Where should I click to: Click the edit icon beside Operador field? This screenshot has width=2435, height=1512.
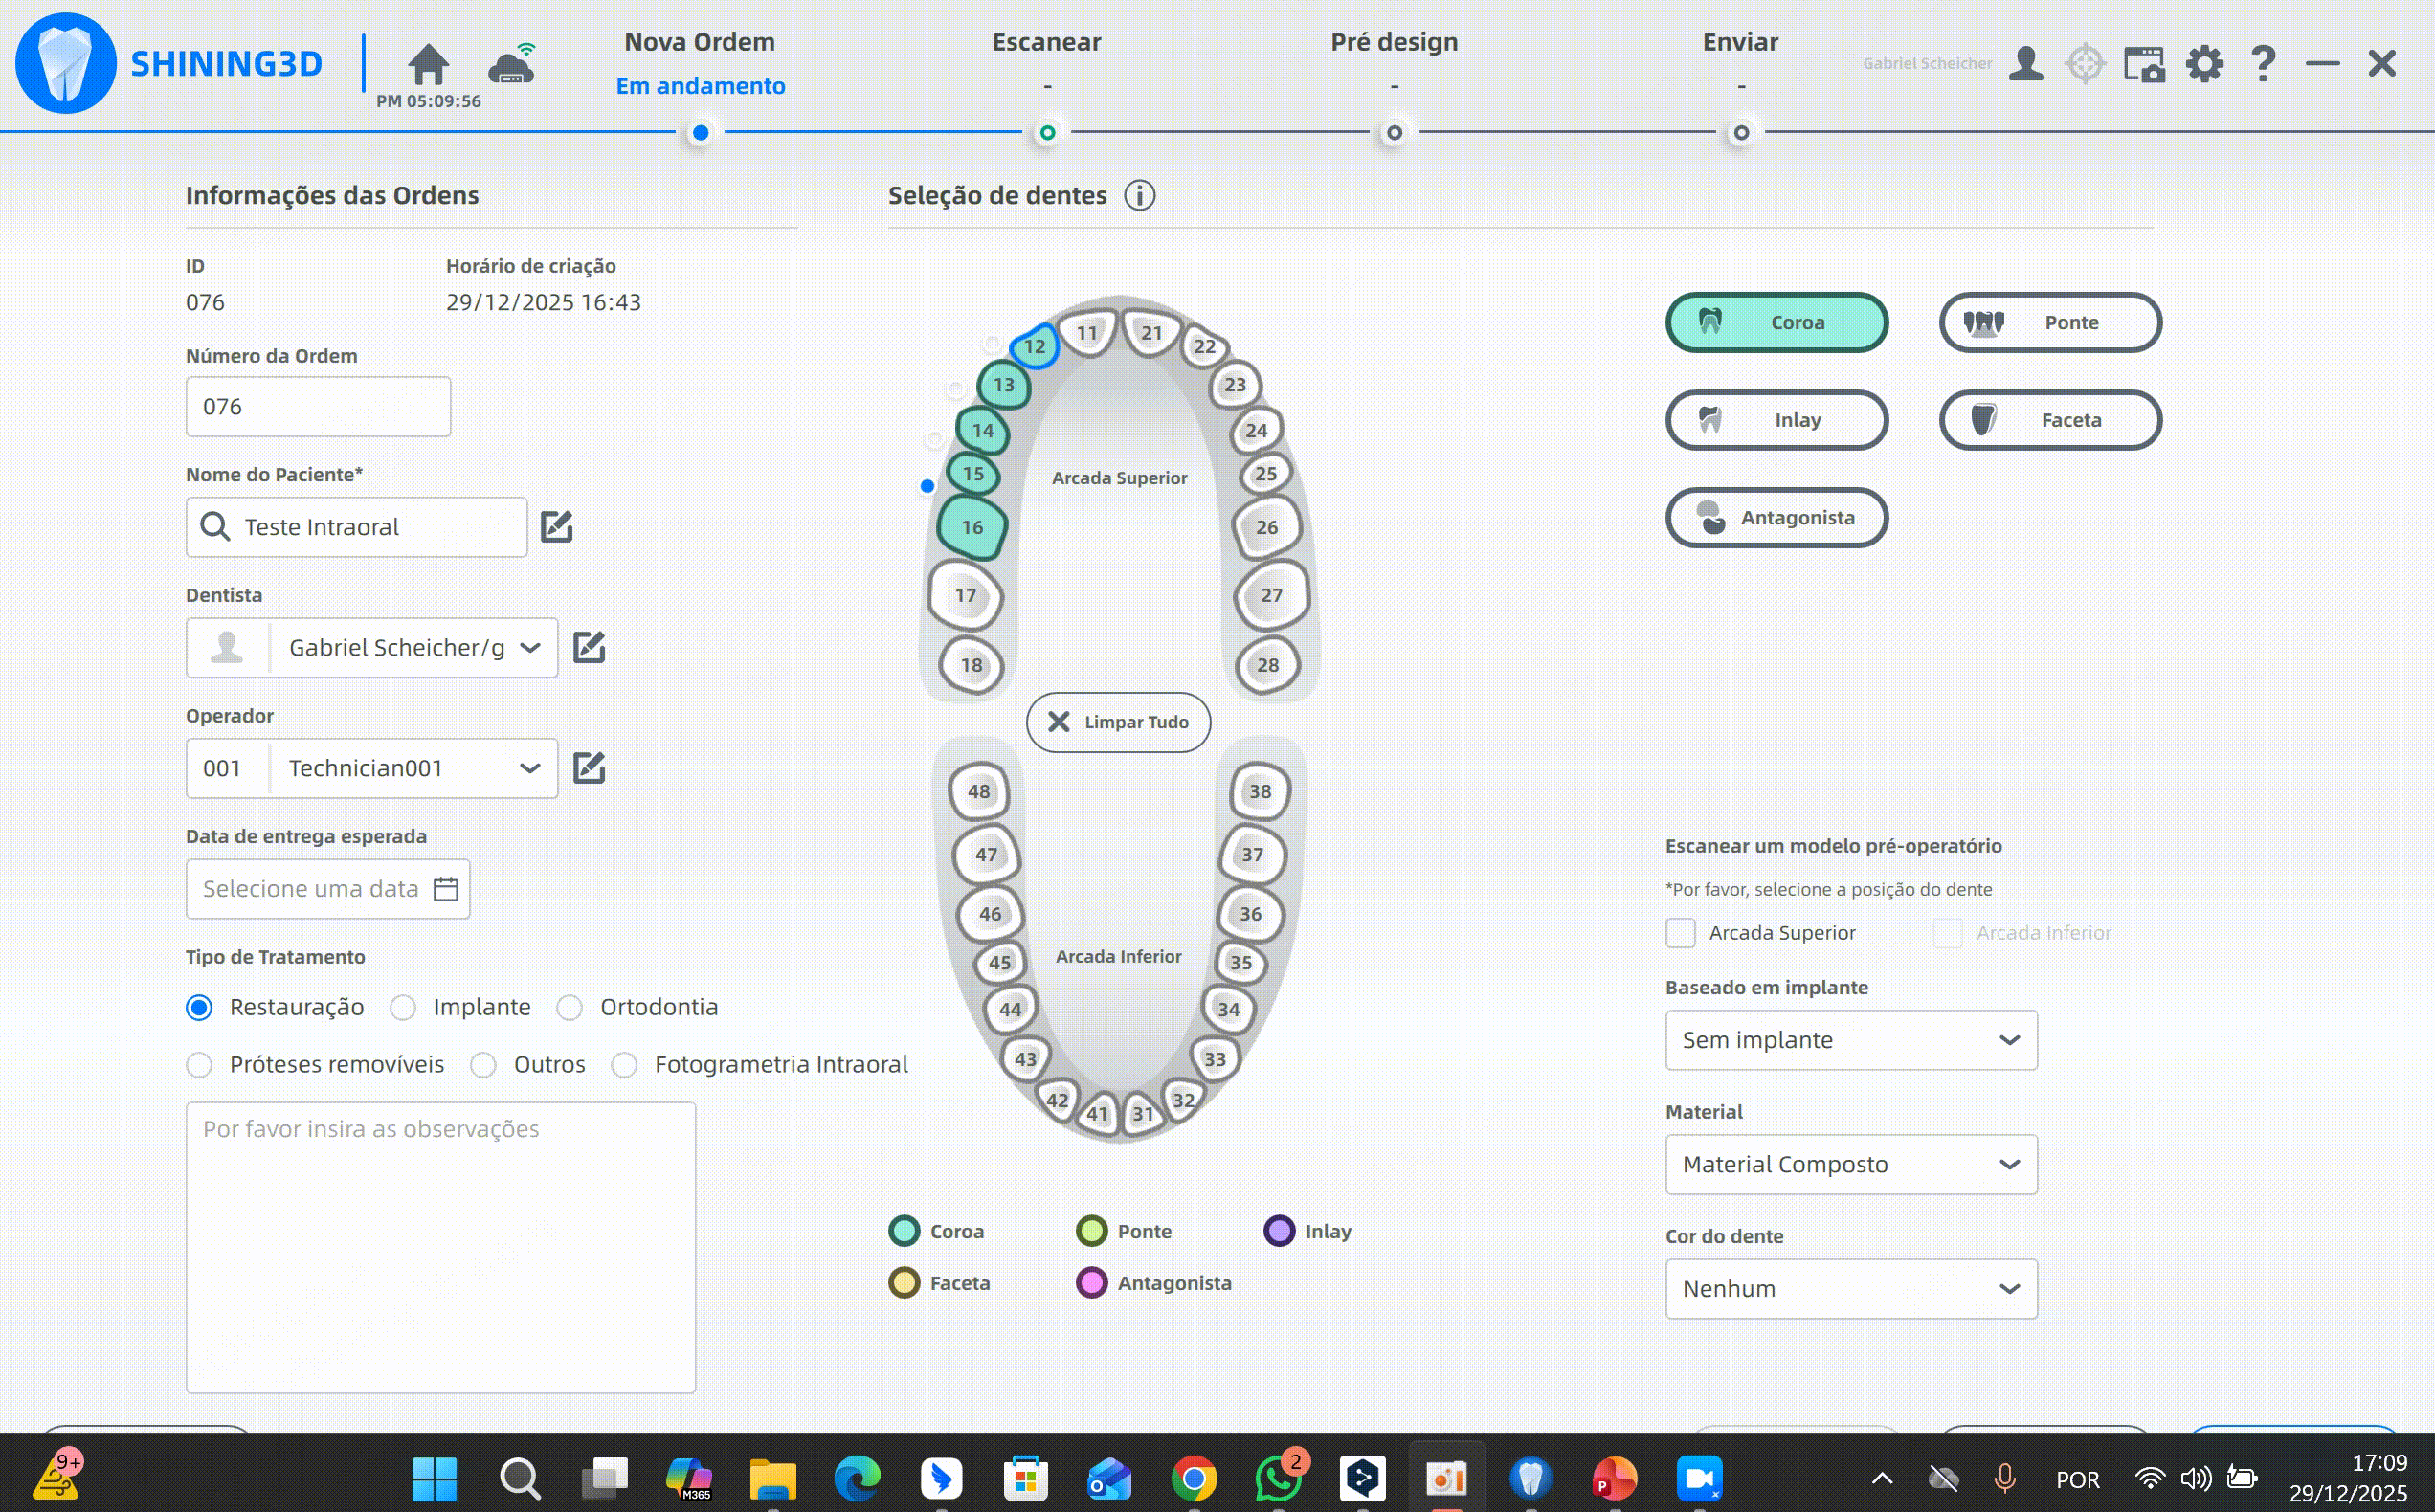point(589,768)
